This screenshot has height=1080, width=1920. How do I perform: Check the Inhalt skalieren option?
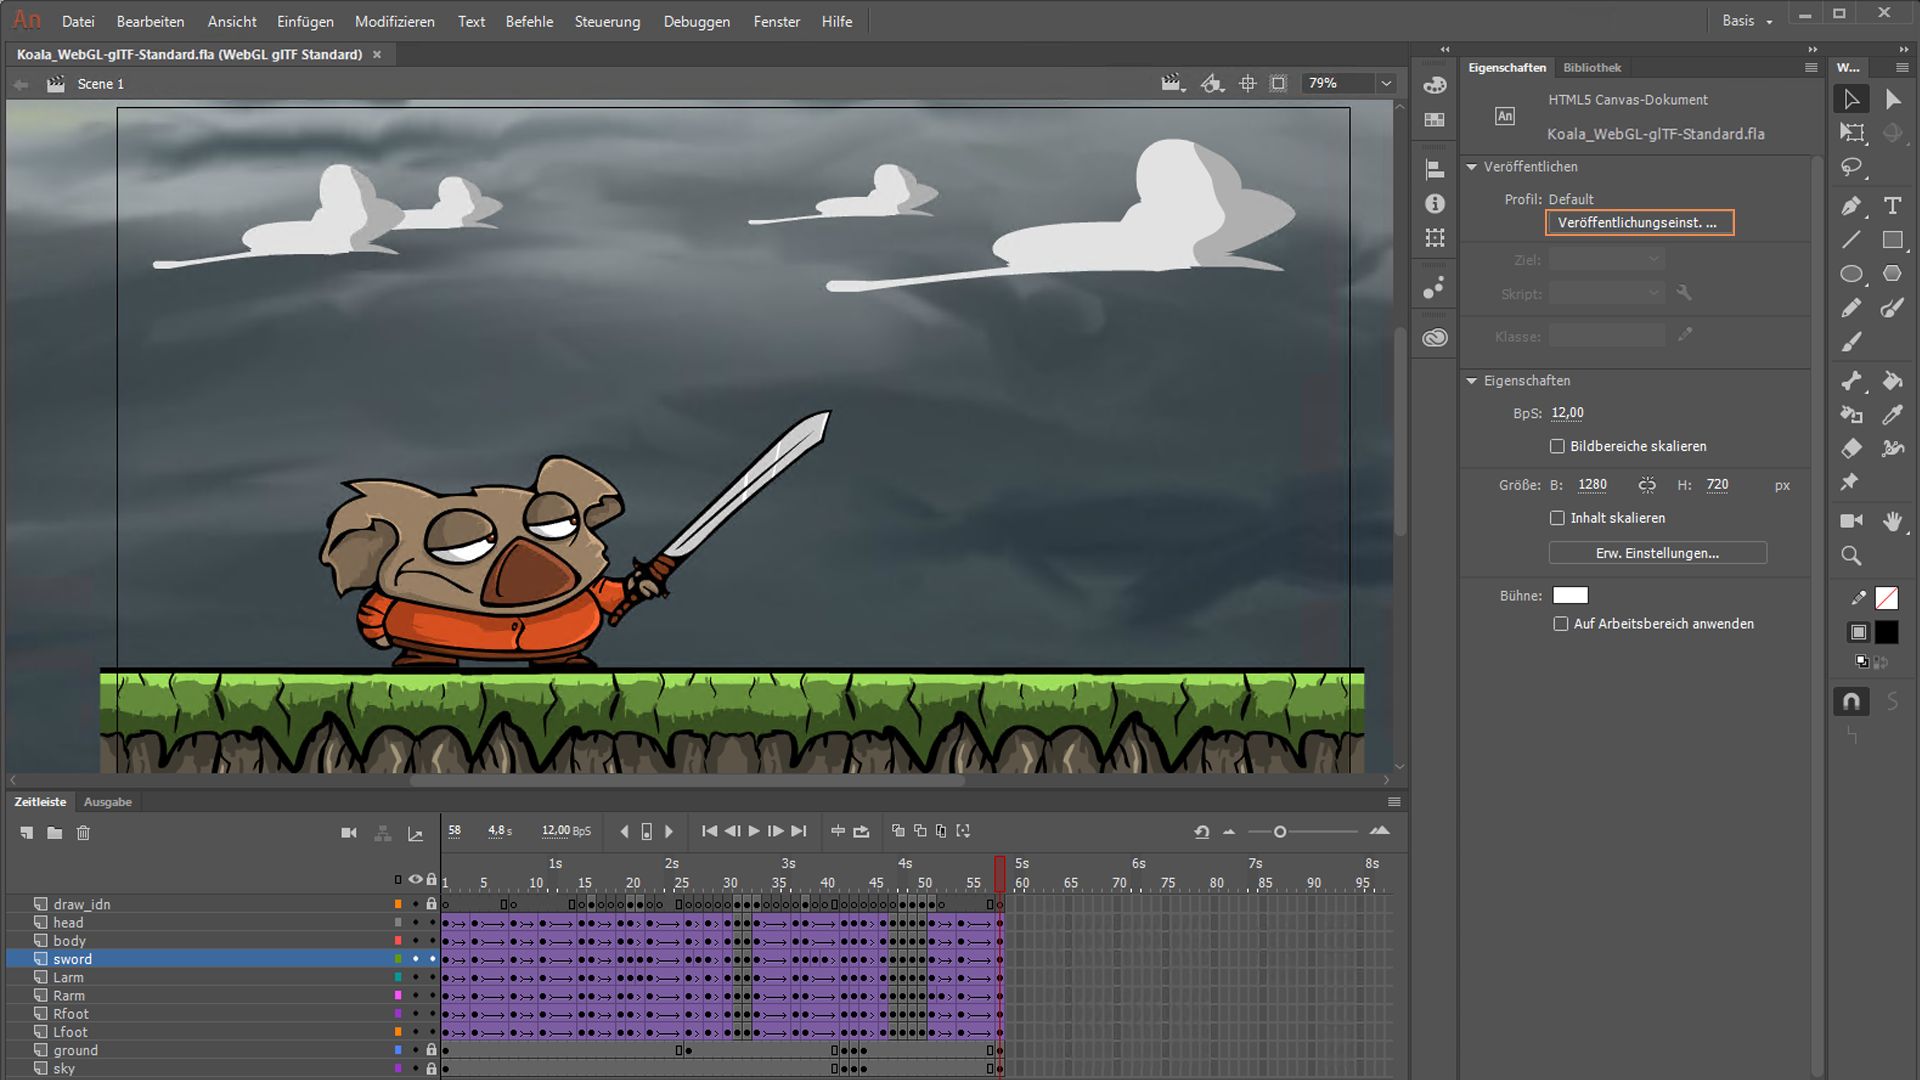point(1557,518)
